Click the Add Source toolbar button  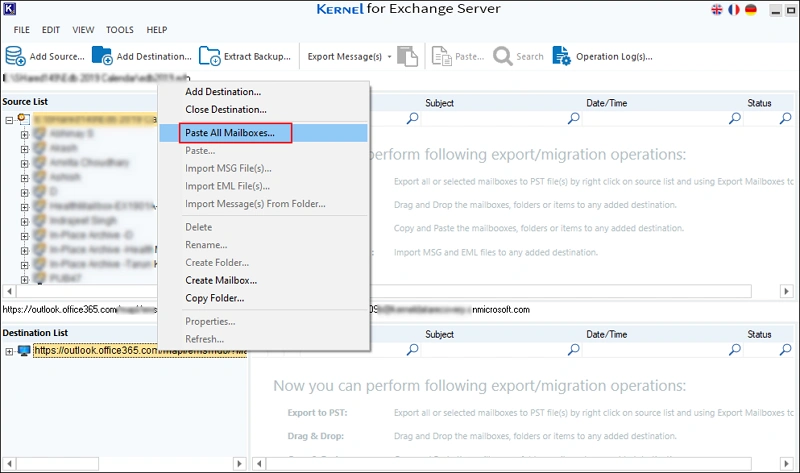point(45,56)
